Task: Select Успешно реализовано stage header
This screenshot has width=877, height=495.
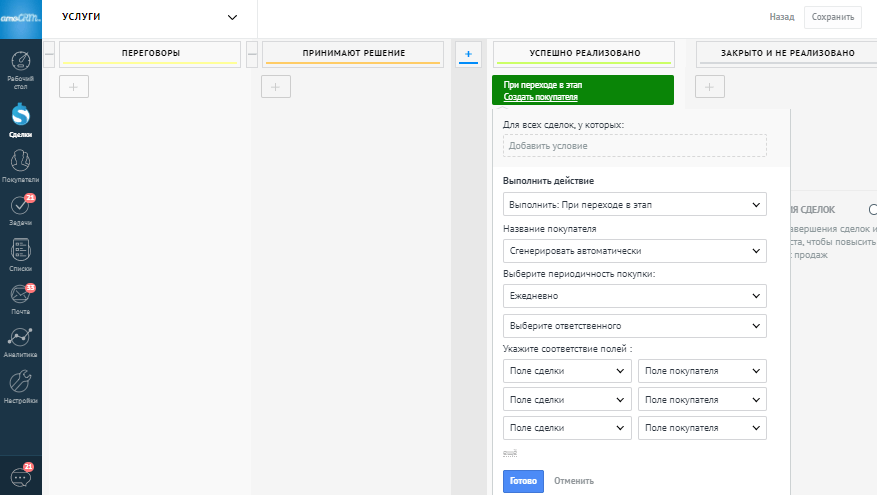Action: [x=584, y=54]
